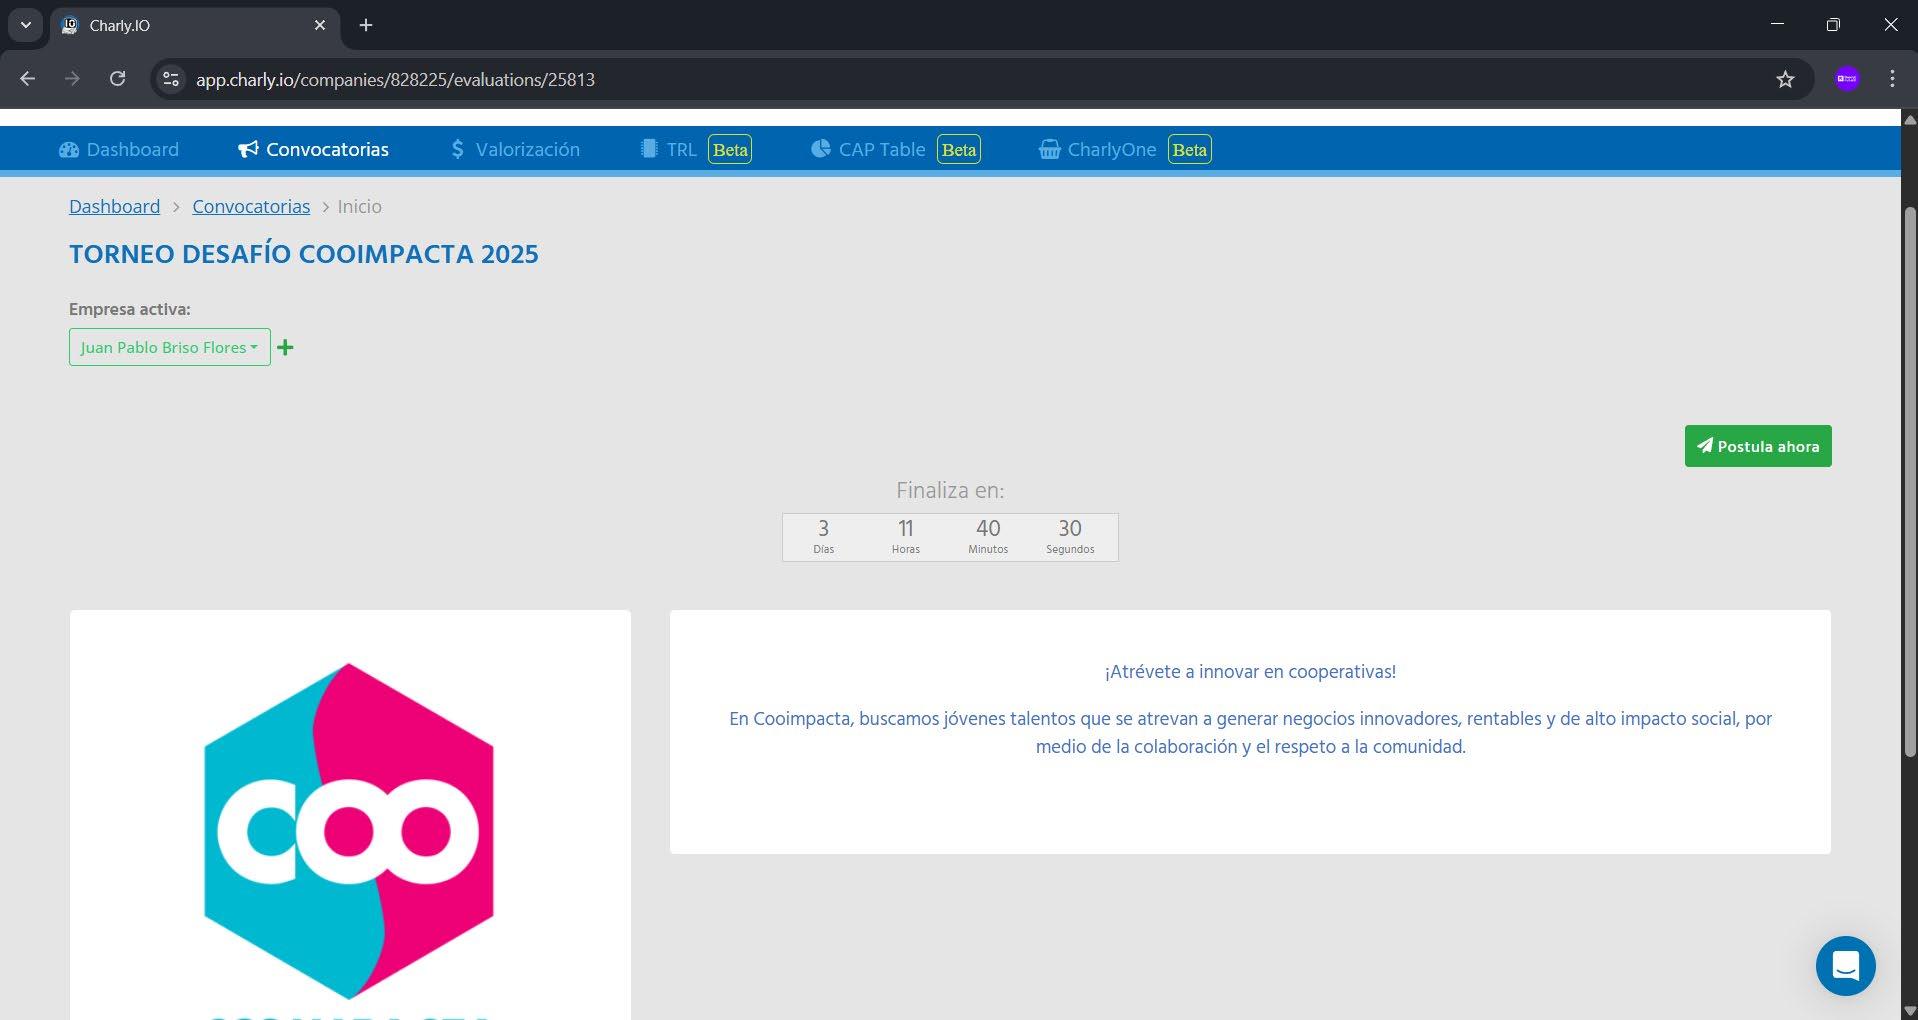This screenshot has width=1918, height=1020.
Task: Open the Dashboard nav item
Action: coord(119,150)
